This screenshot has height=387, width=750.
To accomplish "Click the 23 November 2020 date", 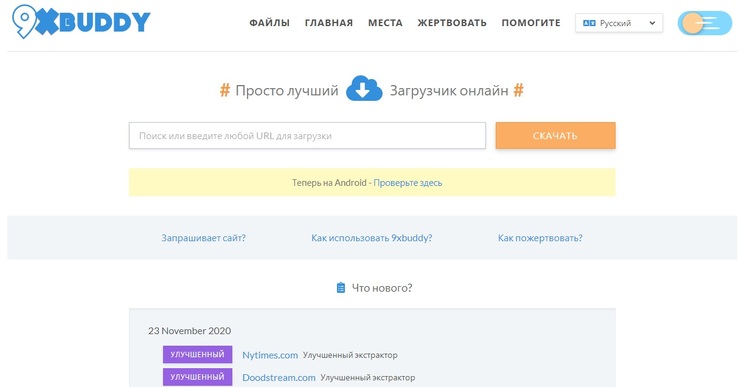I will tap(189, 331).
